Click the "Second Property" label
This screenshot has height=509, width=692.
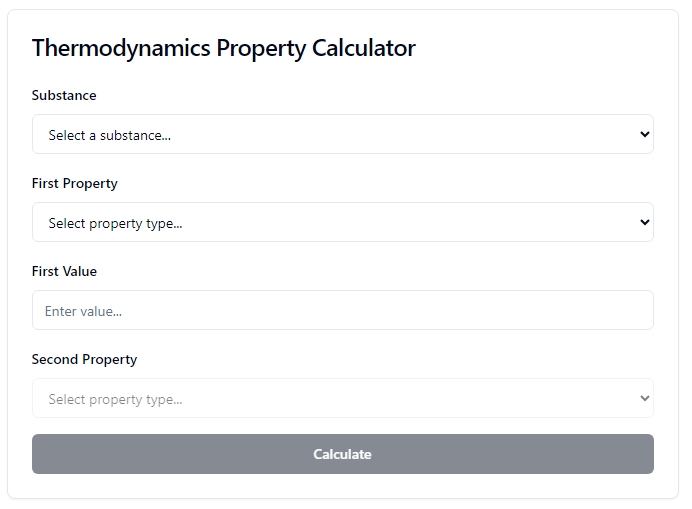(x=84, y=360)
